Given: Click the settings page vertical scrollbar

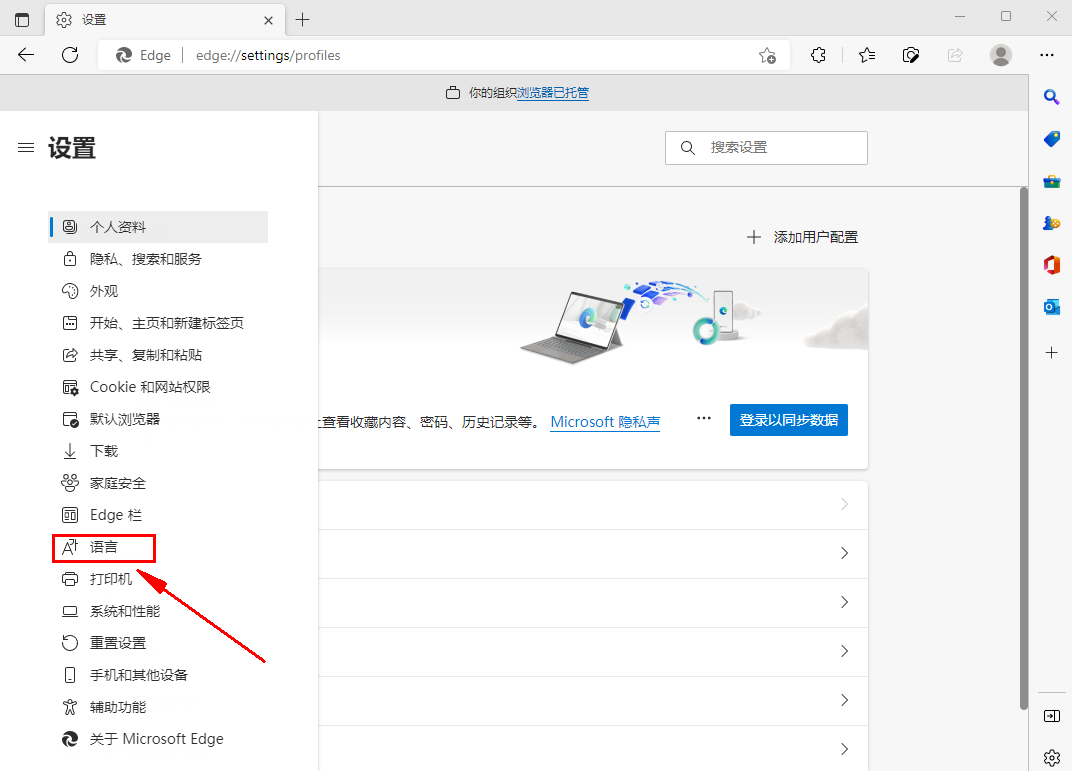Looking at the screenshot, I should point(1023,448).
